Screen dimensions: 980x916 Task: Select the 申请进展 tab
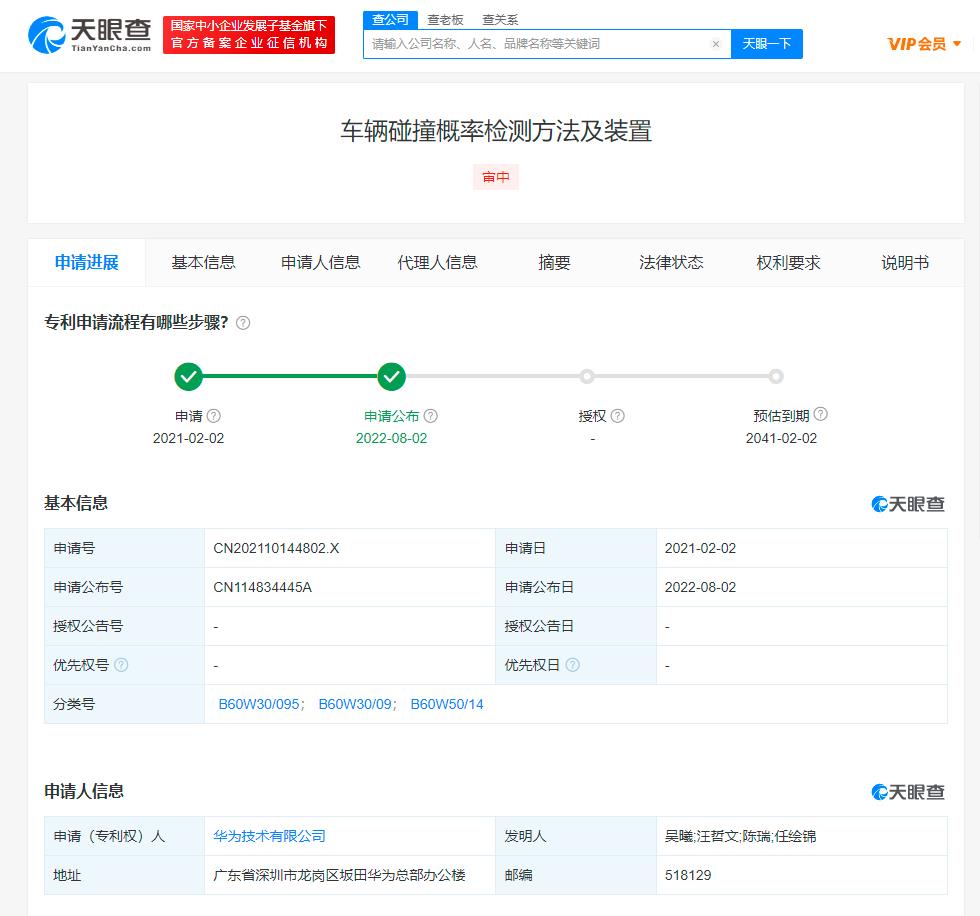pyautogui.click(x=87, y=262)
